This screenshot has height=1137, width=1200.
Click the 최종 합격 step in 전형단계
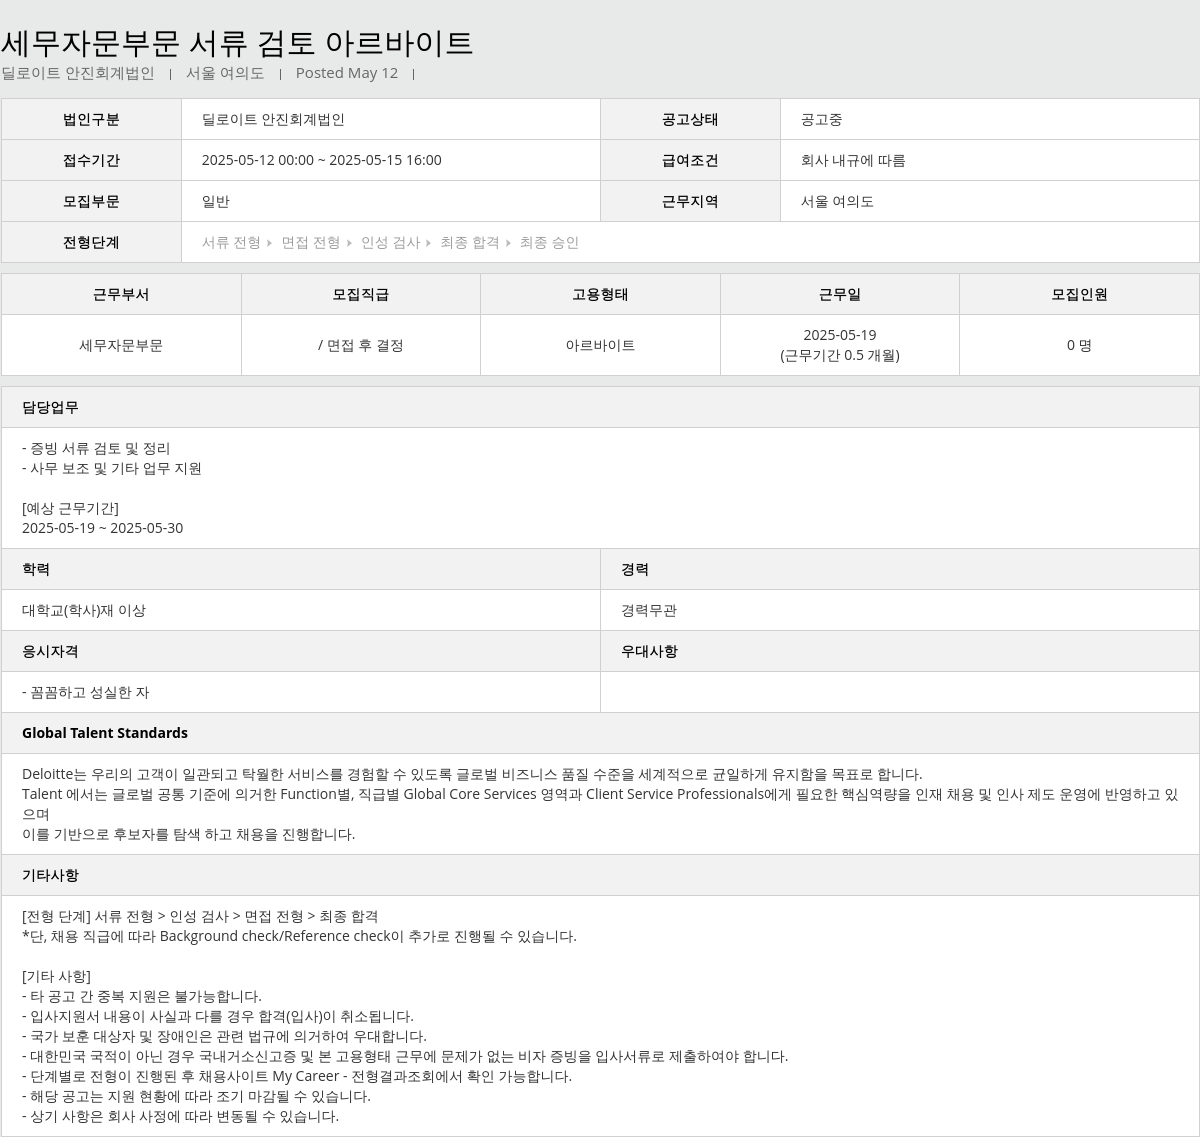pos(470,242)
